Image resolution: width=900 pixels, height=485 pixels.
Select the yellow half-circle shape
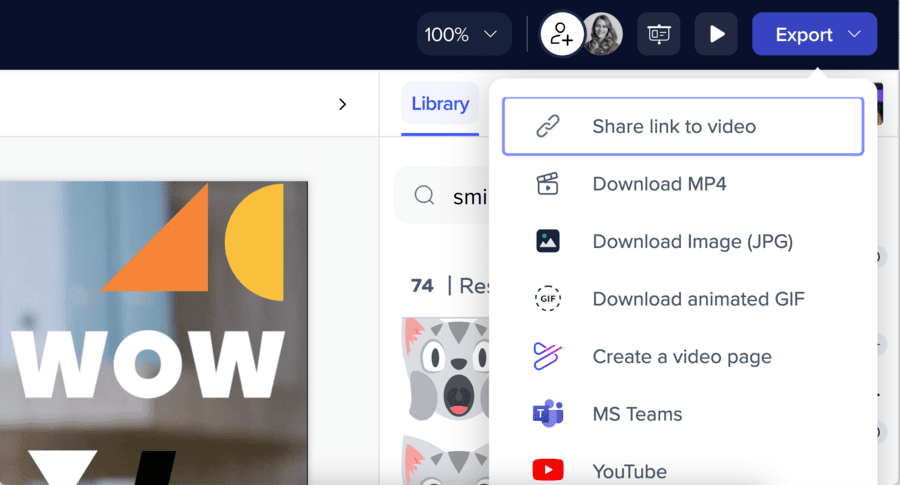pyautogui.click(x=254, y=242)
